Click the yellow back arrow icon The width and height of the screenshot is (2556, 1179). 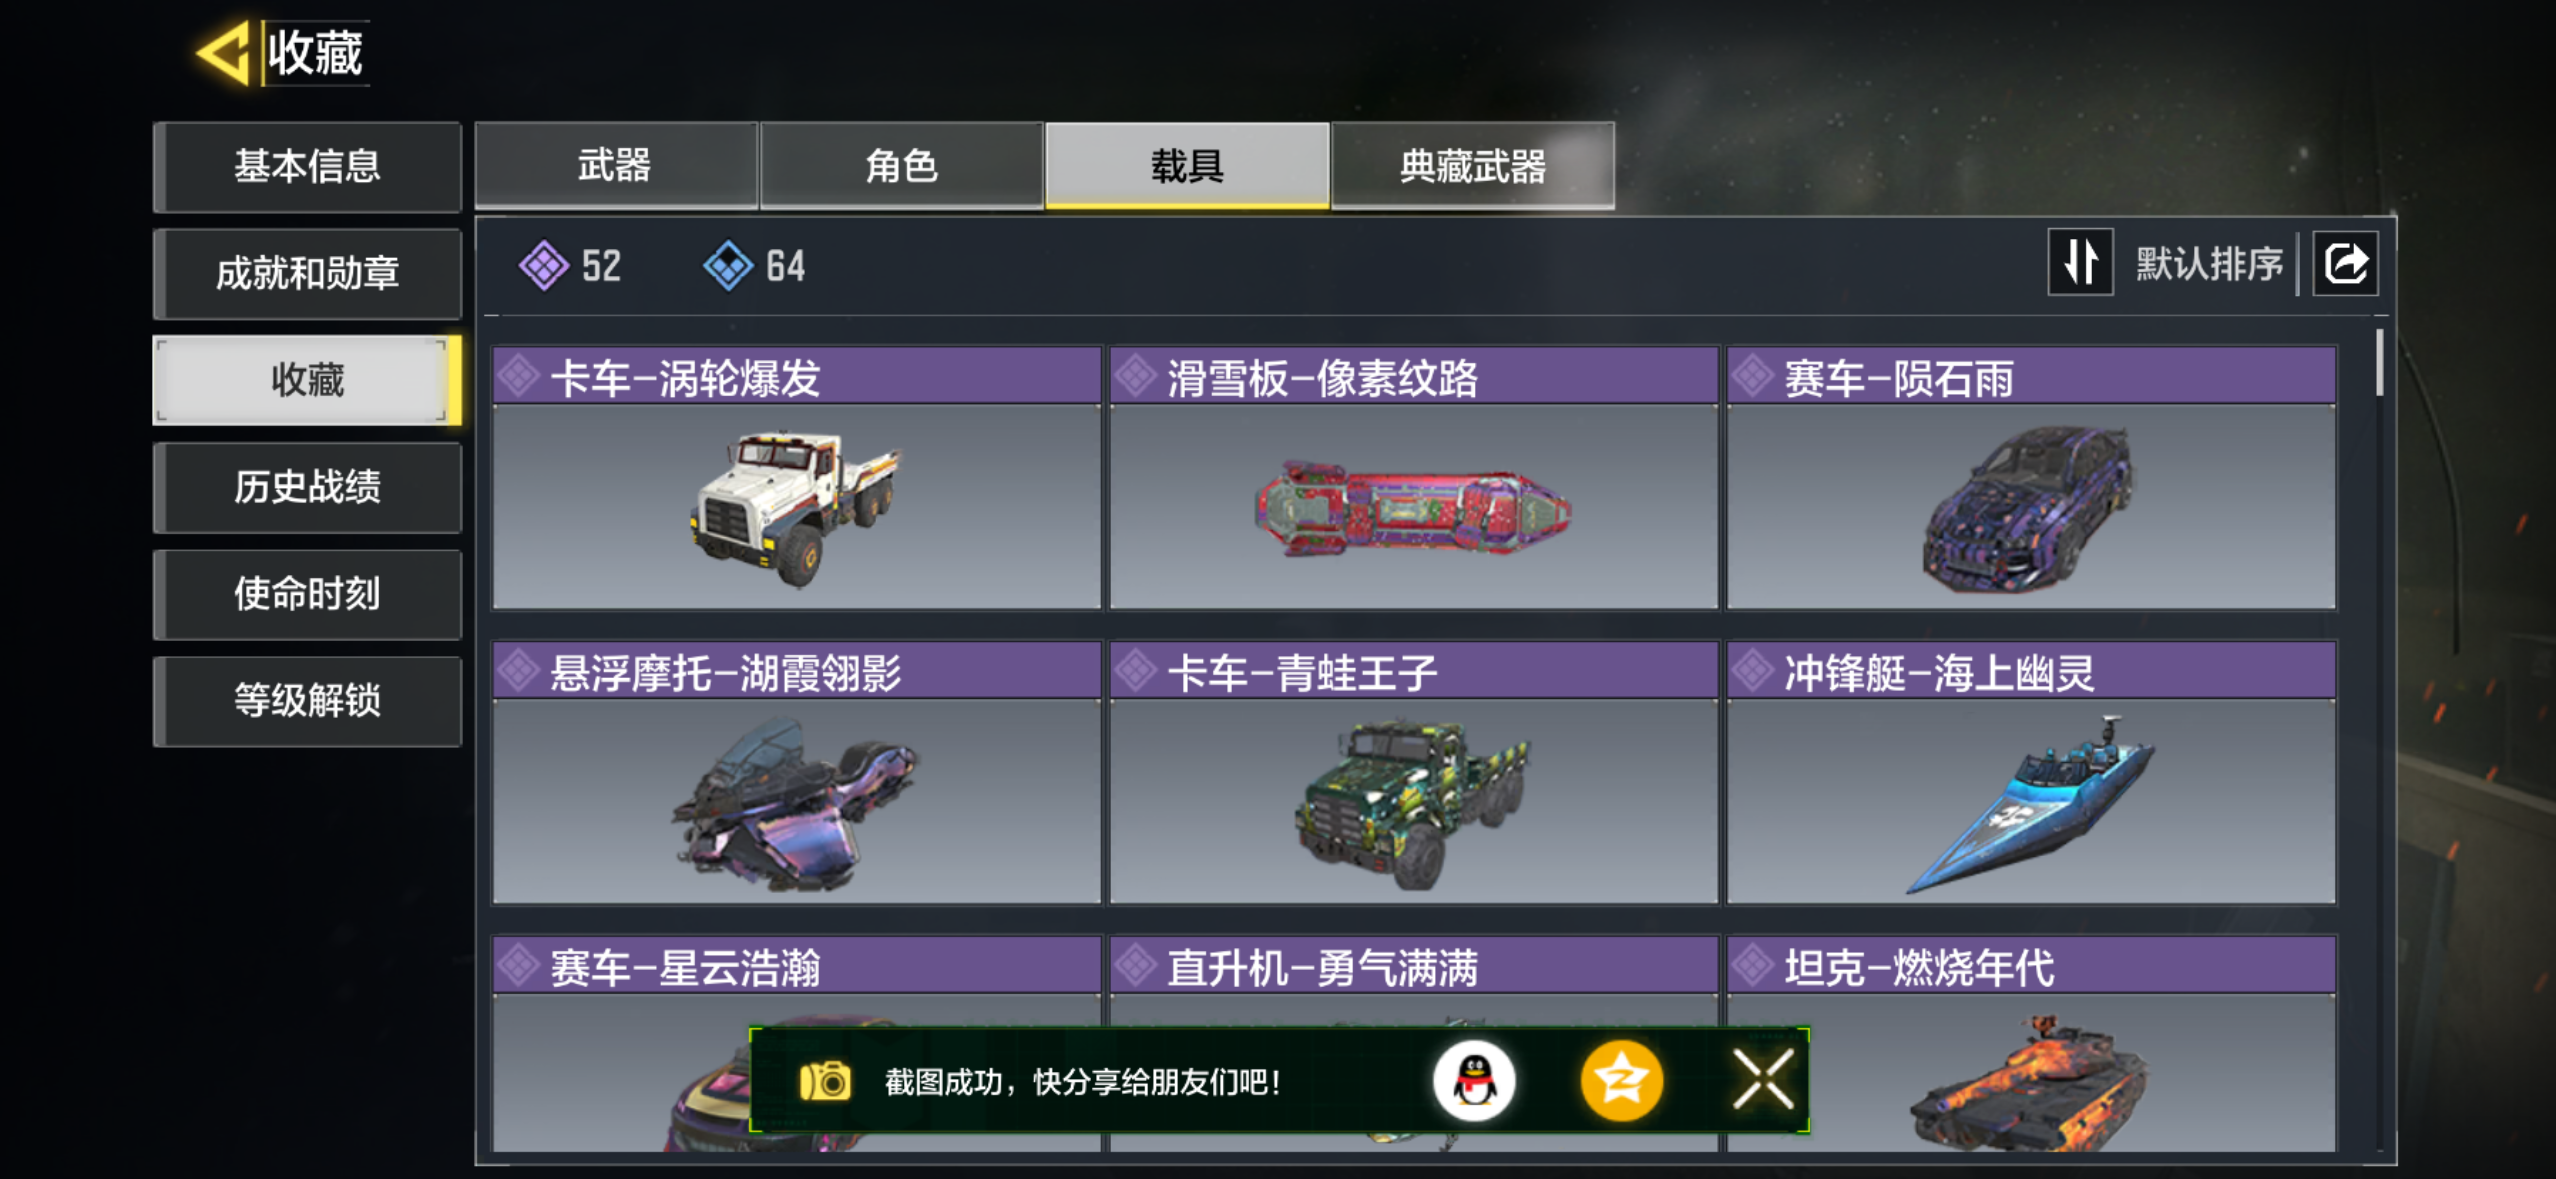pyautogui.click(x=224, y=52)
